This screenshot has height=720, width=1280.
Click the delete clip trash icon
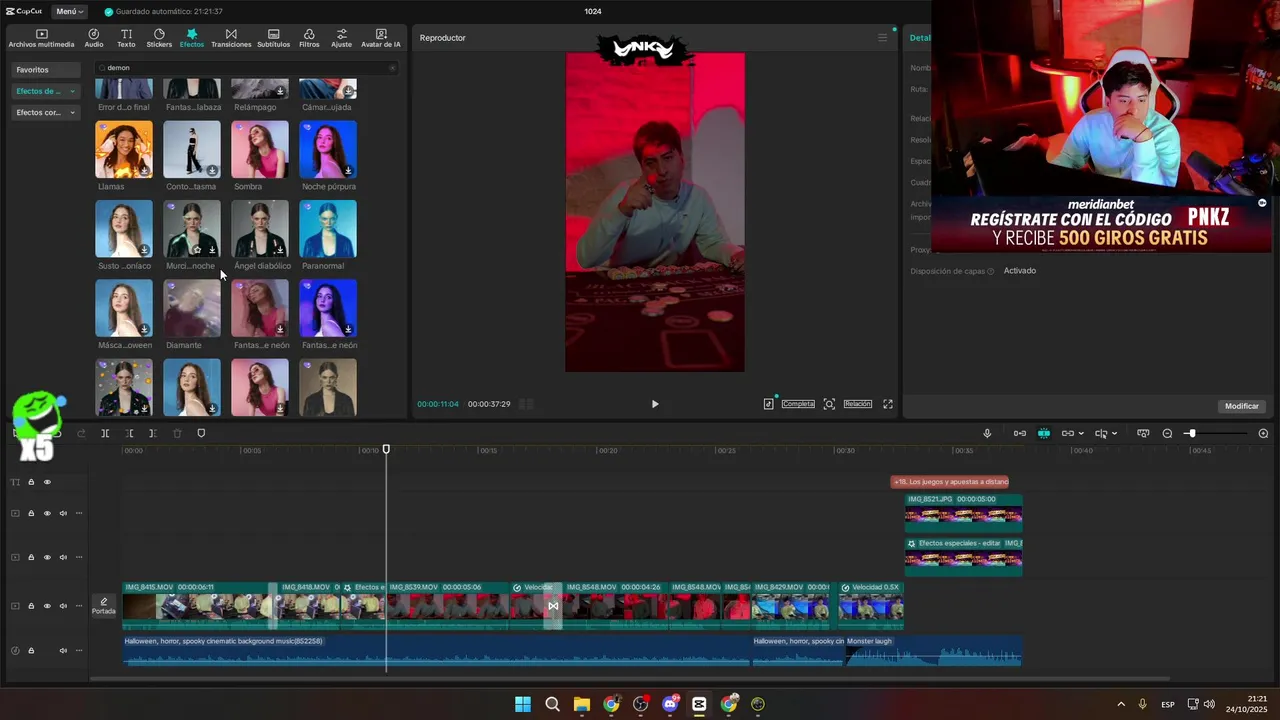tap(177, 433)
